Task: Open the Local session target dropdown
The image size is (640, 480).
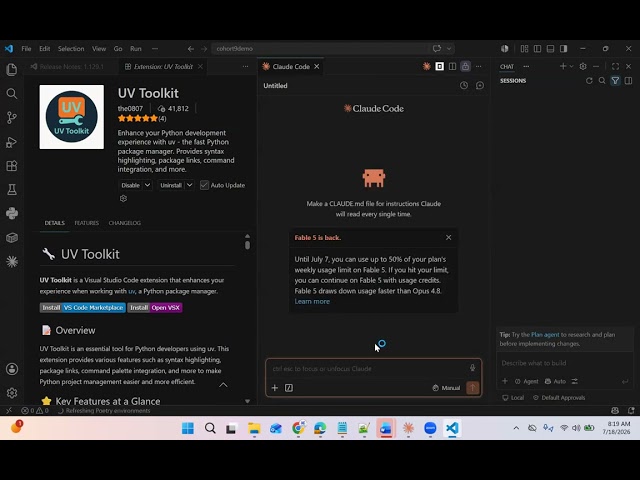Action: click(513, 398)
